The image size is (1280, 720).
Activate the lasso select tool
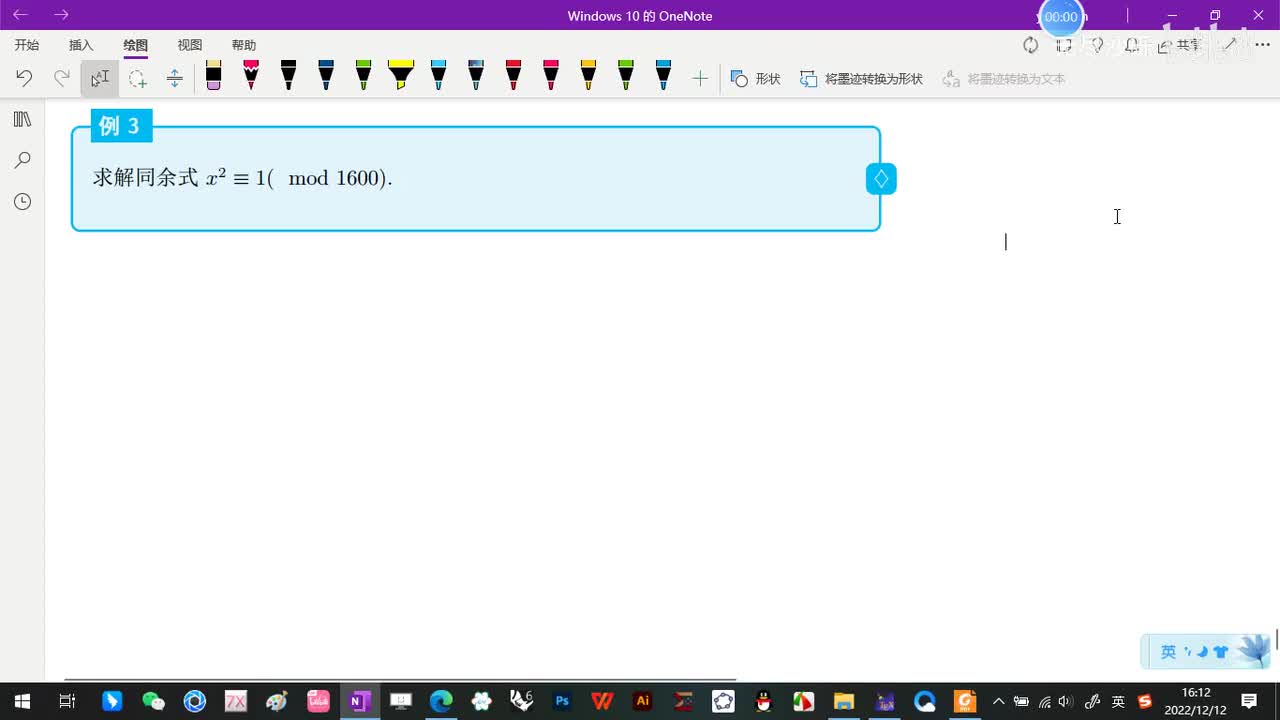tap(138, 78)
